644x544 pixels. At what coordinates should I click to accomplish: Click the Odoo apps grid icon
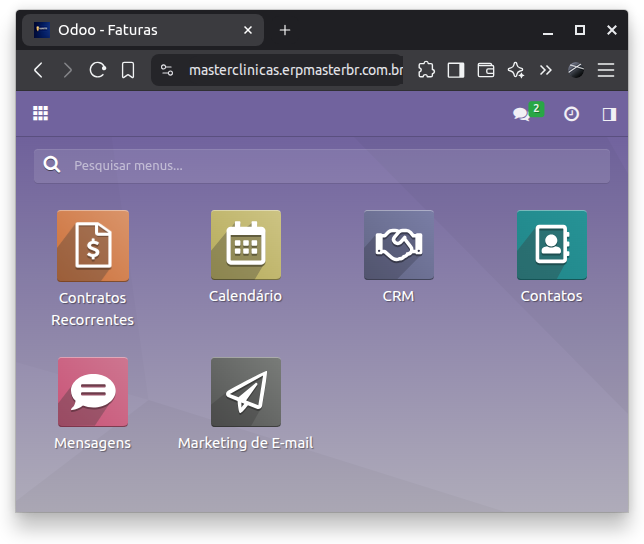(x=41, y=114)
